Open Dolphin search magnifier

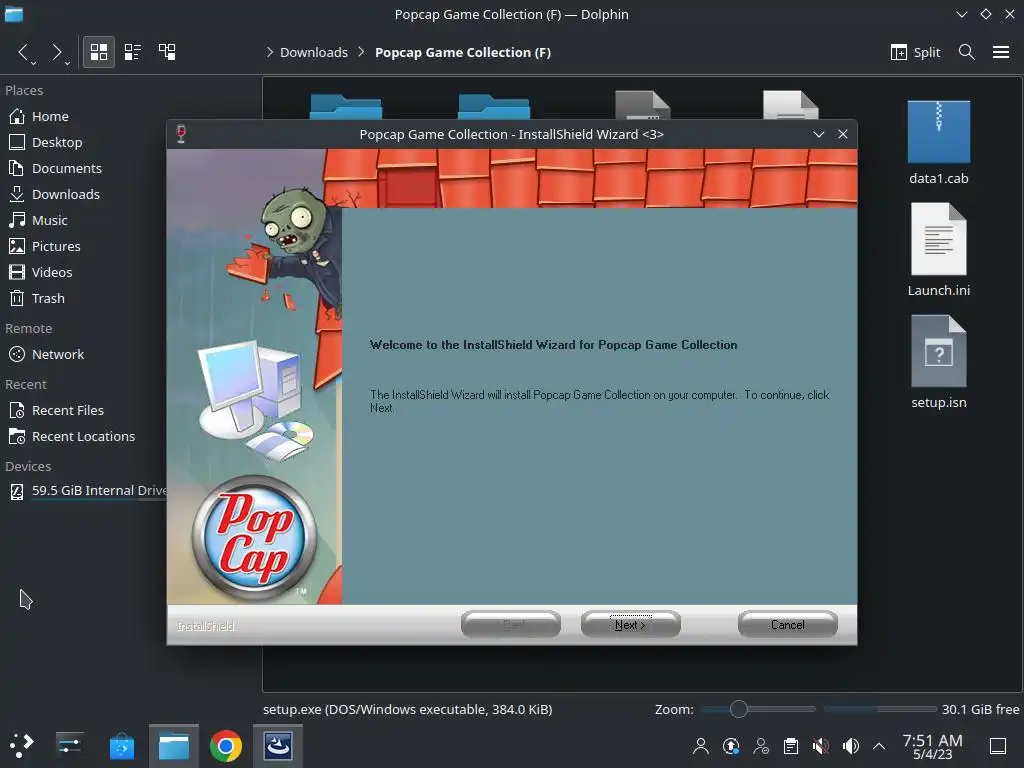pos(967,52)
